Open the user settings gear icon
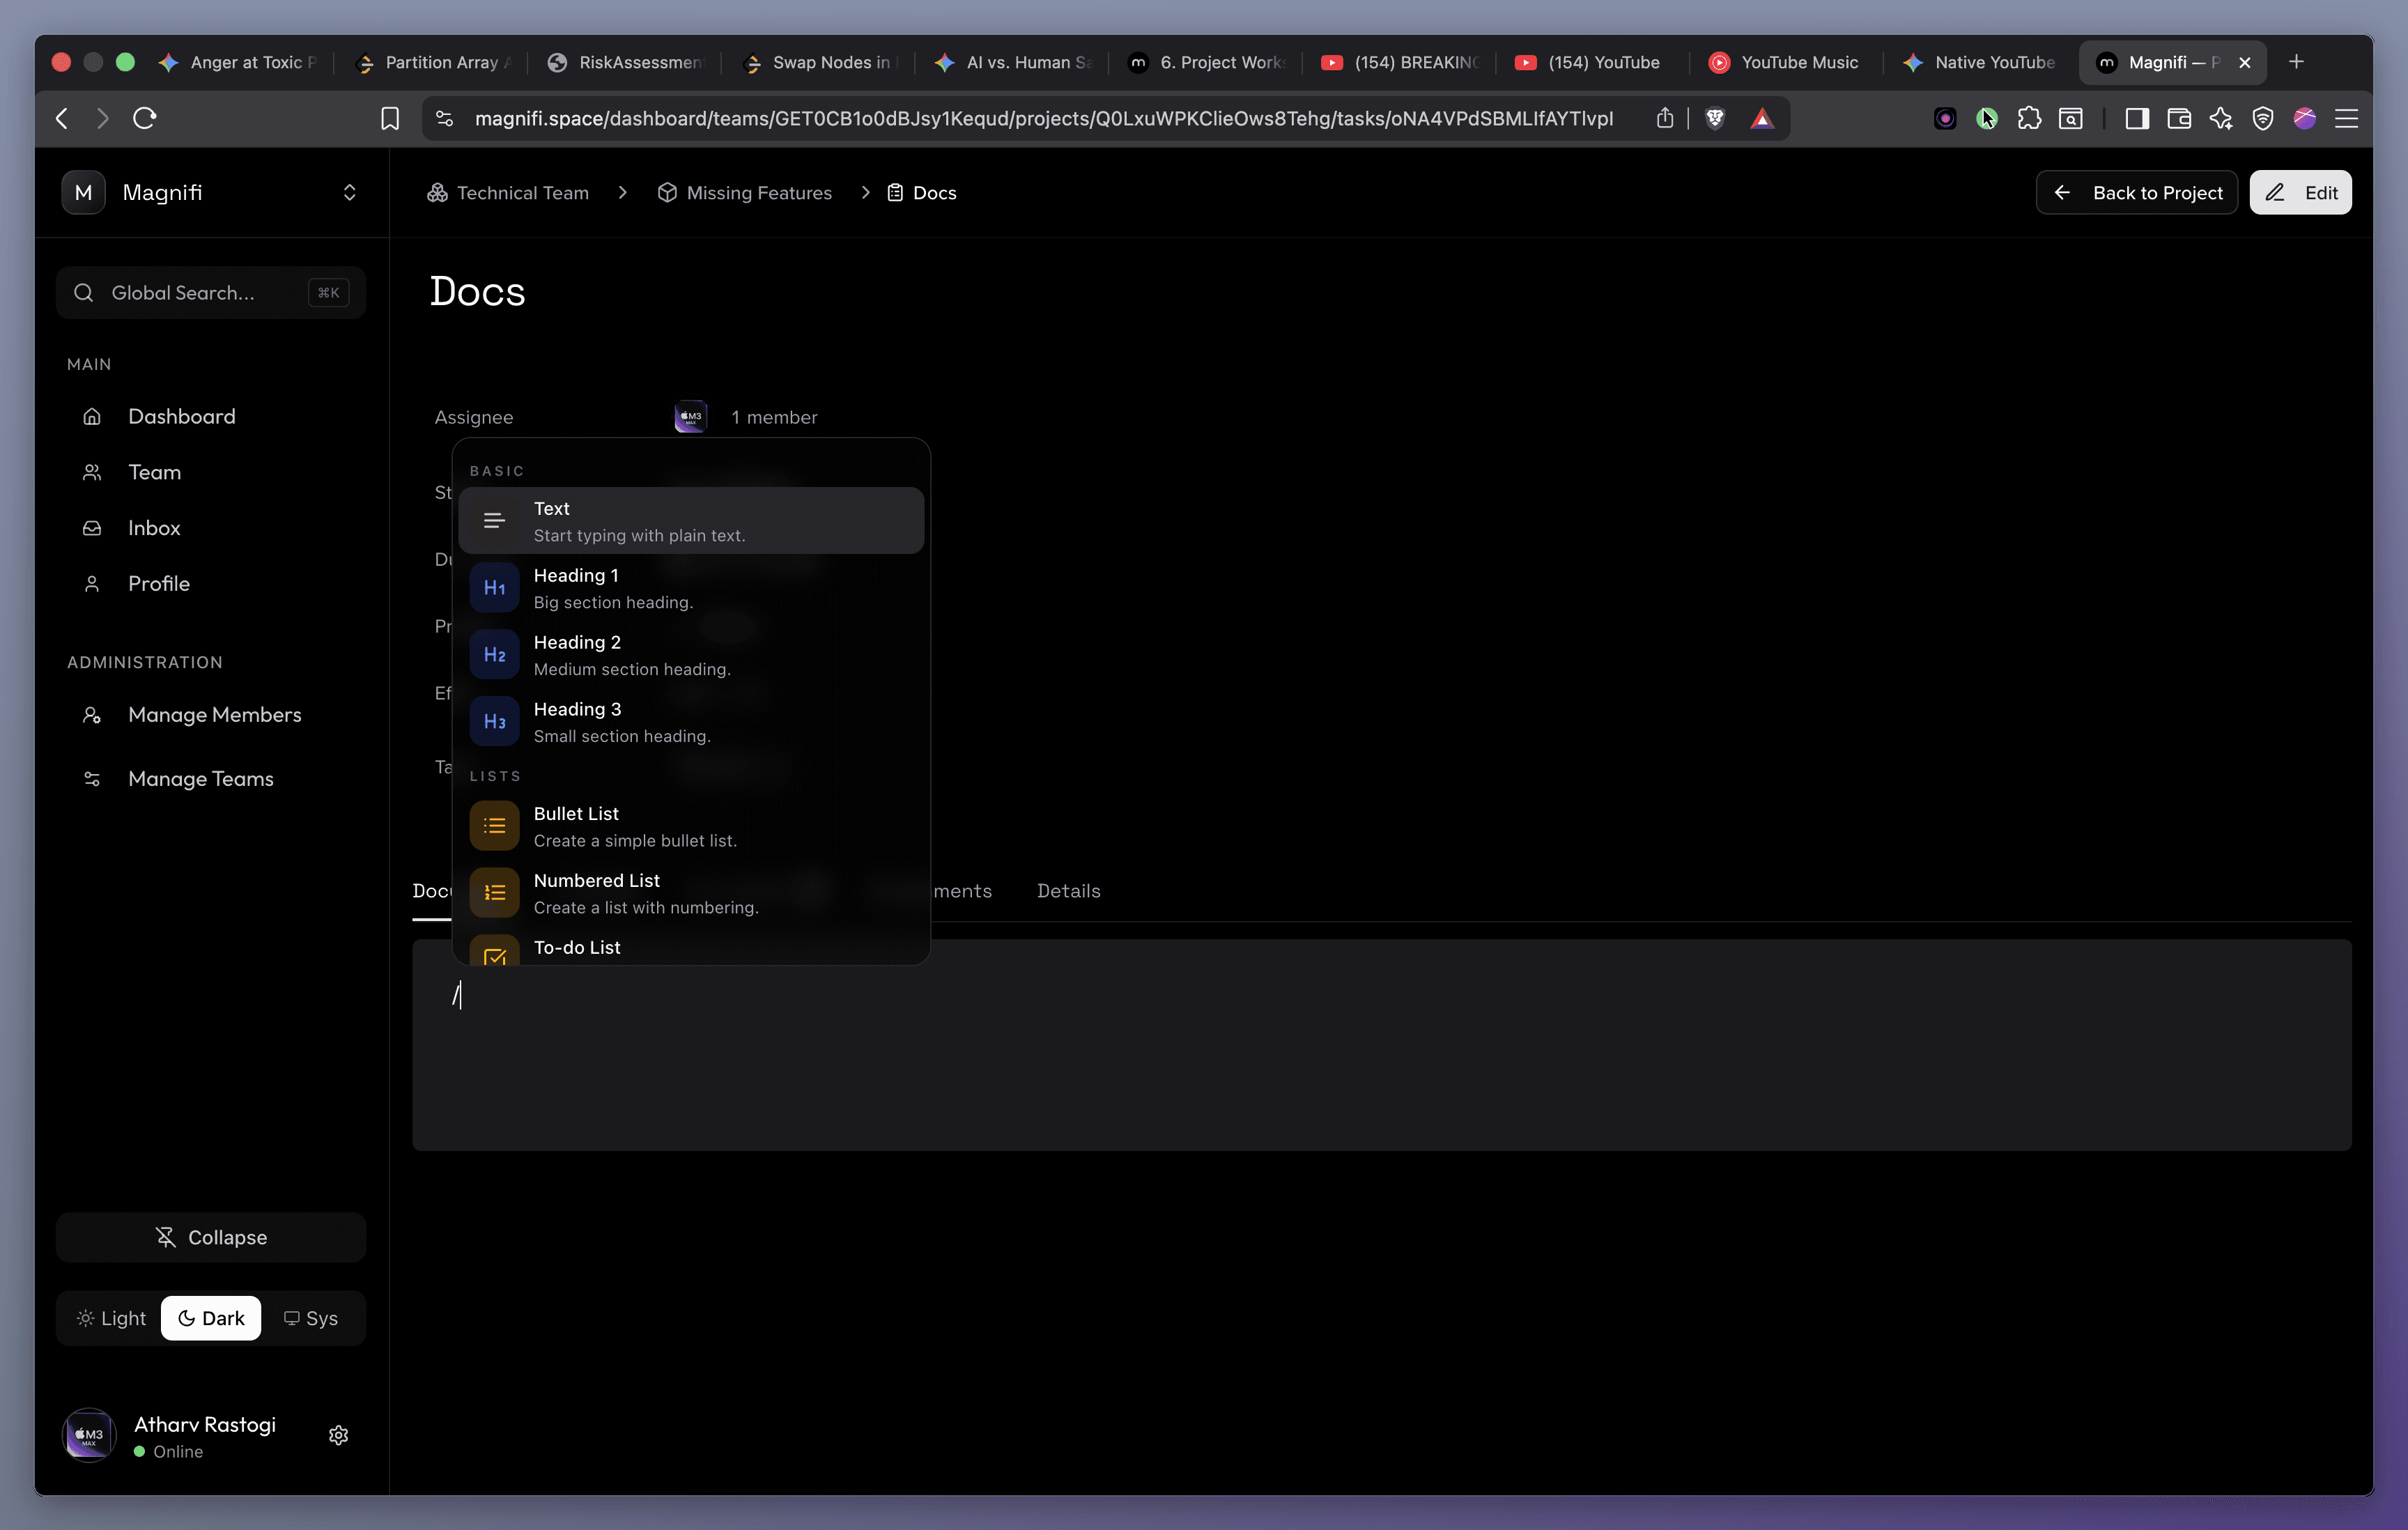This screenshot has height=1530, width=2408. (339, 1435)
